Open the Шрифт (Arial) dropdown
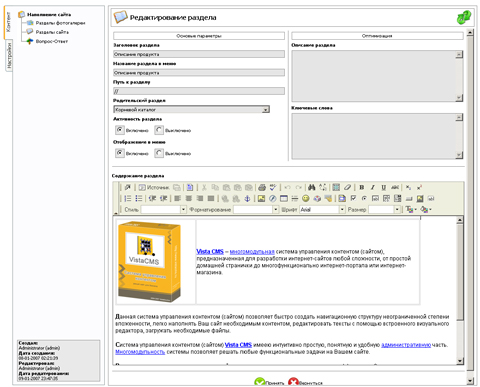 coord(322,209)
